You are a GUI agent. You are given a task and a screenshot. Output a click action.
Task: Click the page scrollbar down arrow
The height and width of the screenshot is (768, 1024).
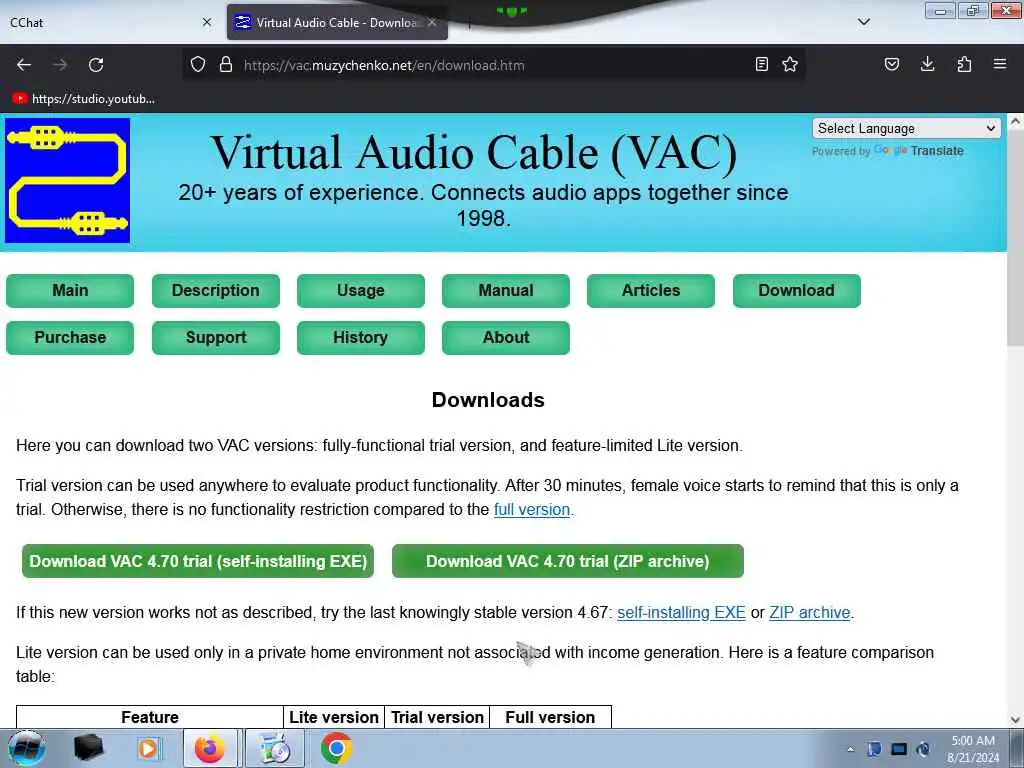1015,720
